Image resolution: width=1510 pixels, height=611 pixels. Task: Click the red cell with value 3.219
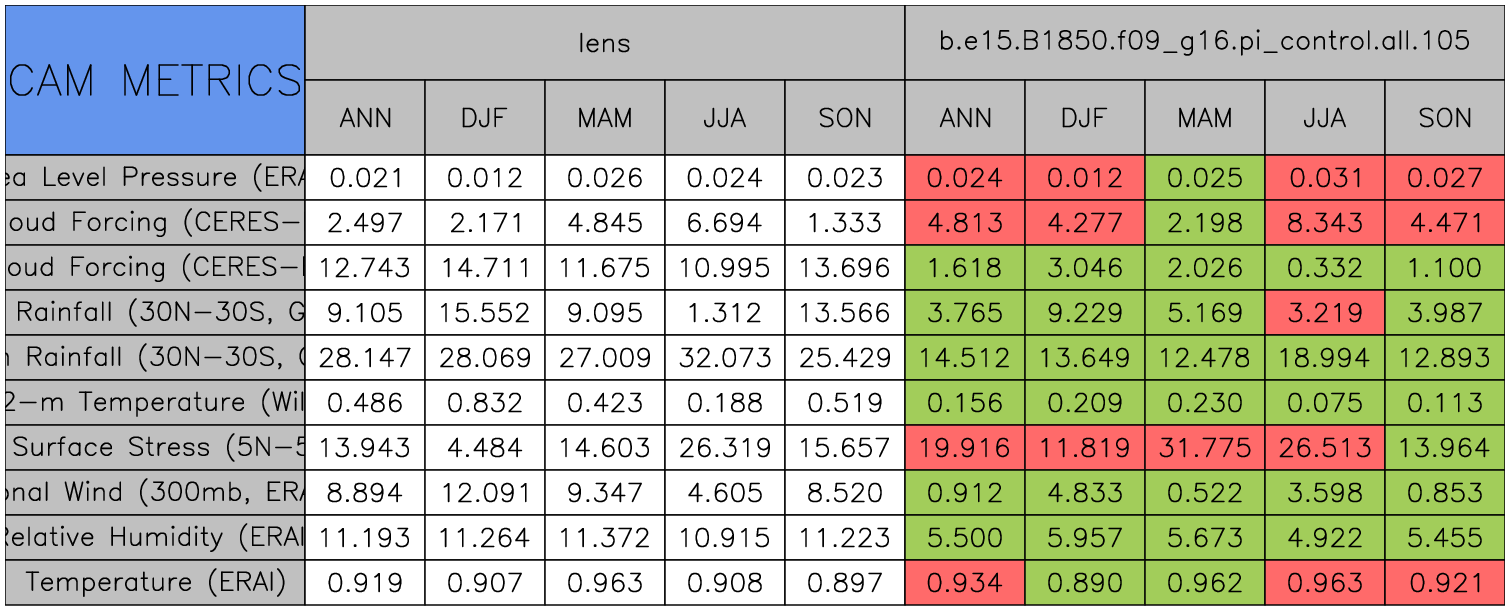(1324, 312)
